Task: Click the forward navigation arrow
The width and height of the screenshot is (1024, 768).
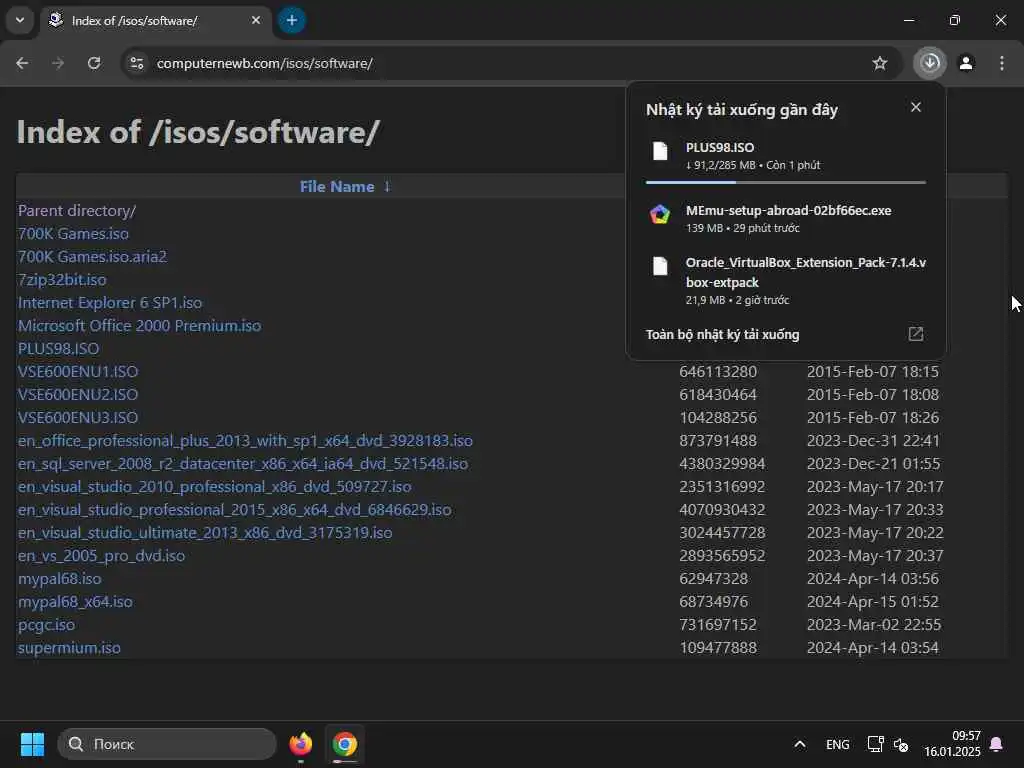Action: 58,63
